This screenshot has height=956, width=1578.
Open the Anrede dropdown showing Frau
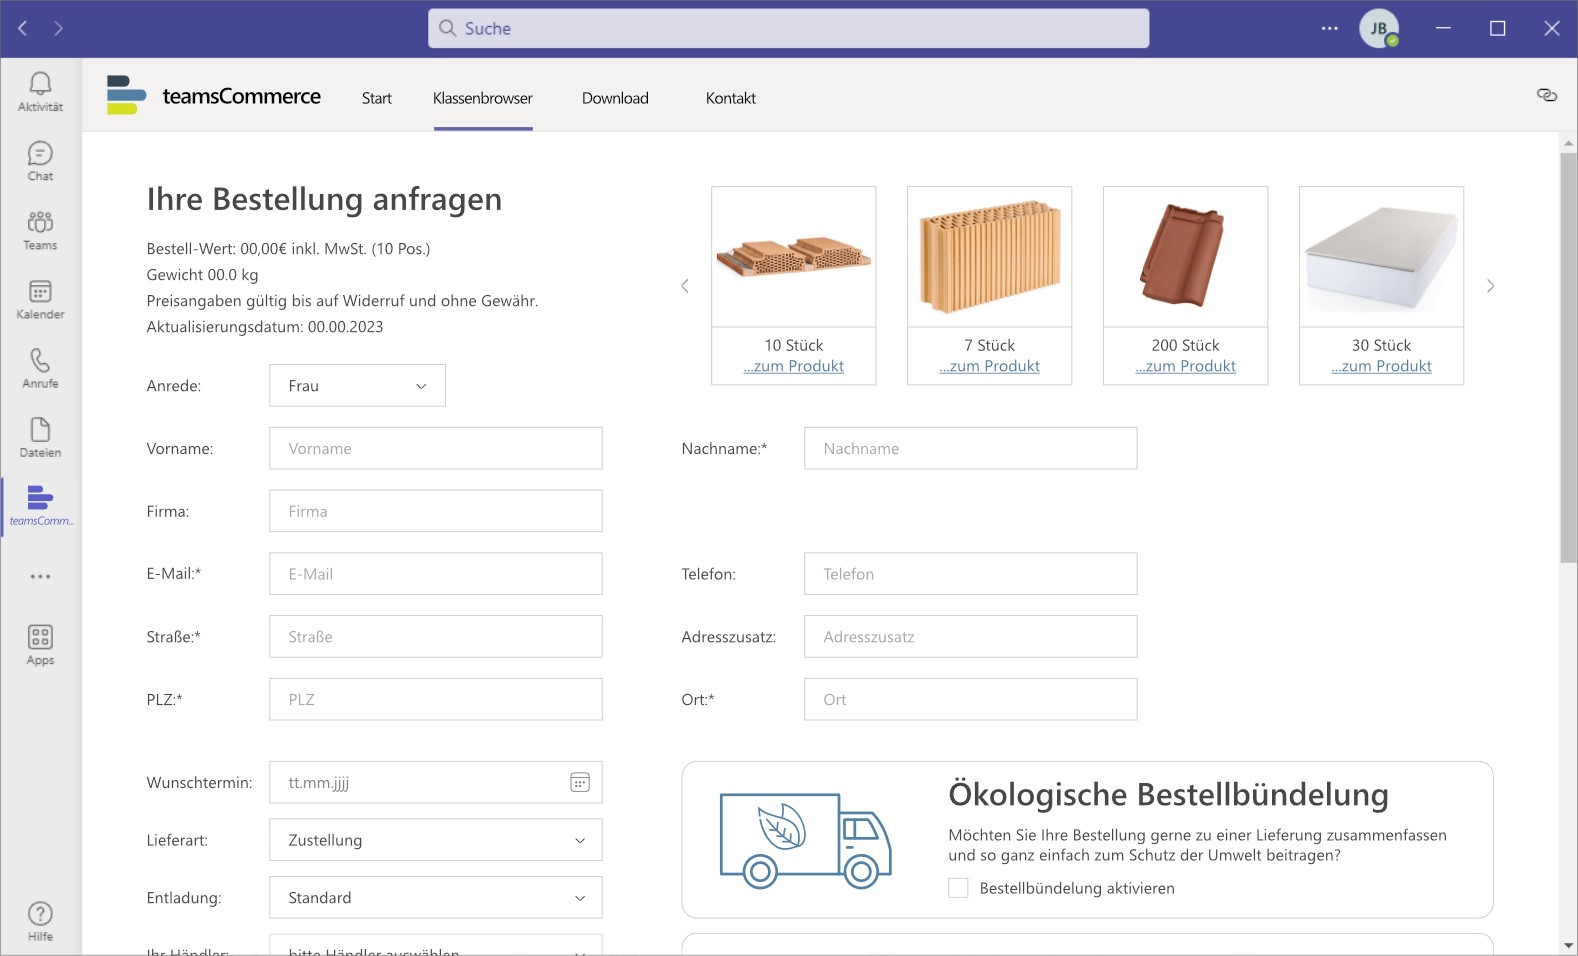[357, 386]
